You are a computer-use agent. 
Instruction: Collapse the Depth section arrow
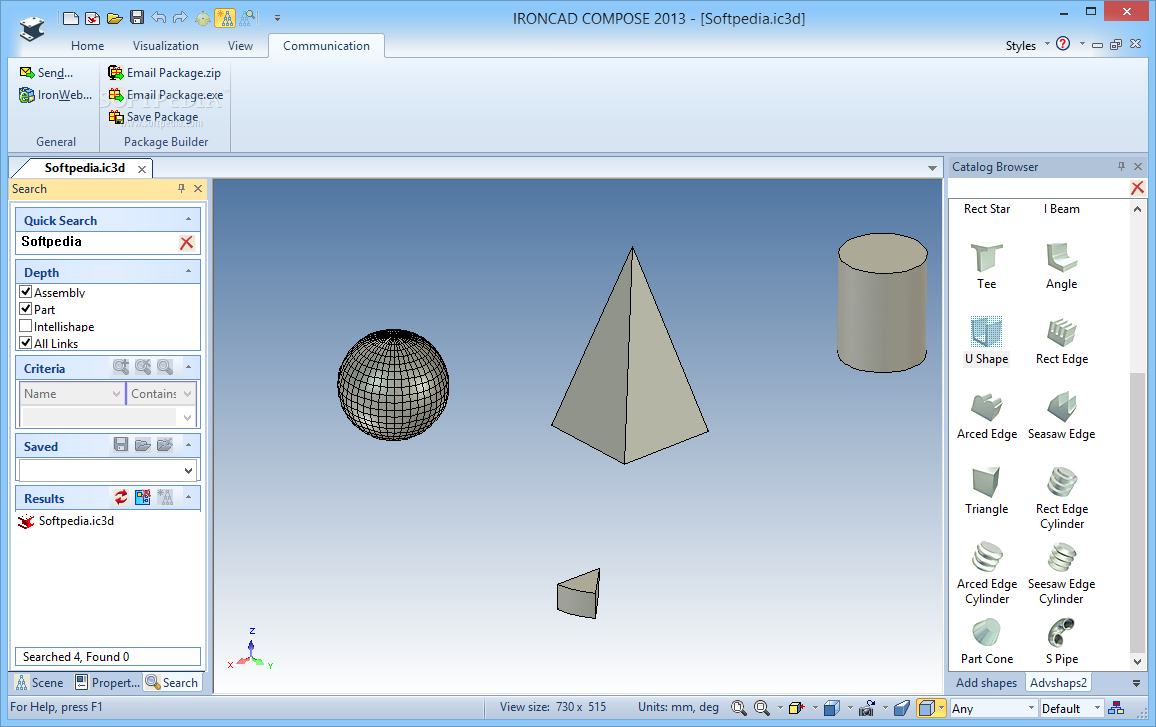[188, 272]
